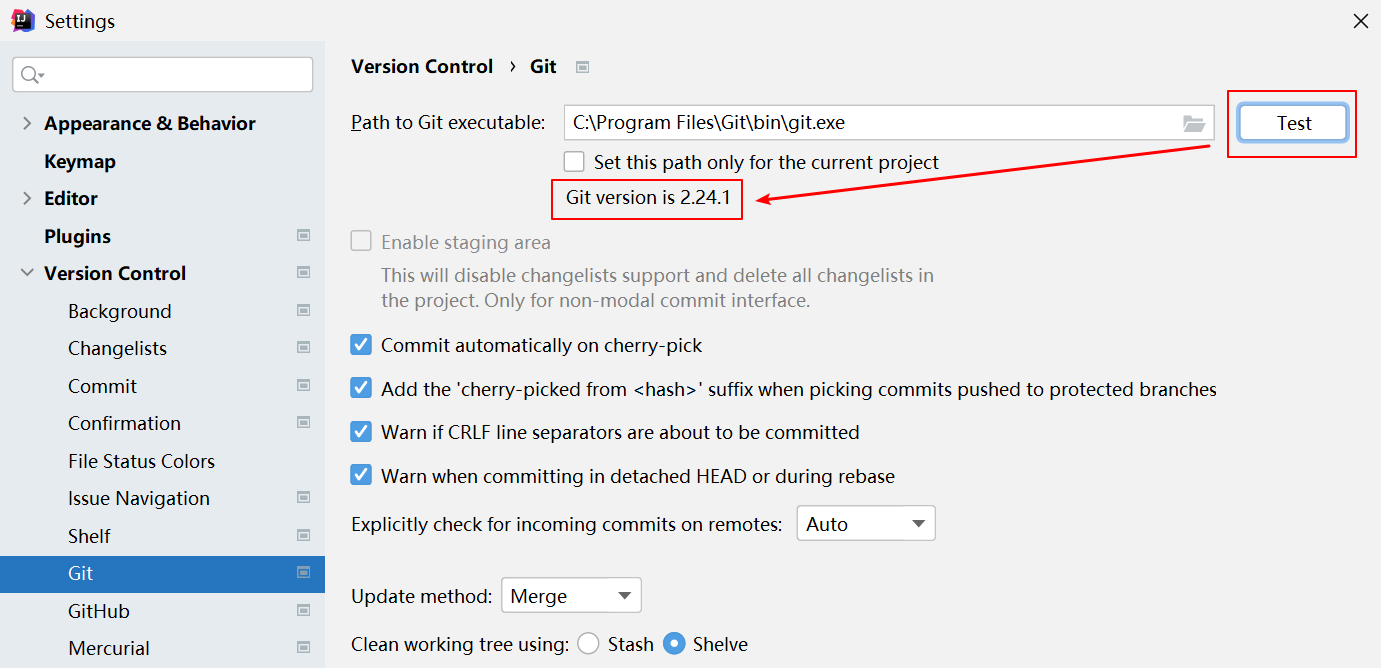1381x668 pixels.
Task: Click the project icon beside Changelists item
Action: tap(303, 348)
